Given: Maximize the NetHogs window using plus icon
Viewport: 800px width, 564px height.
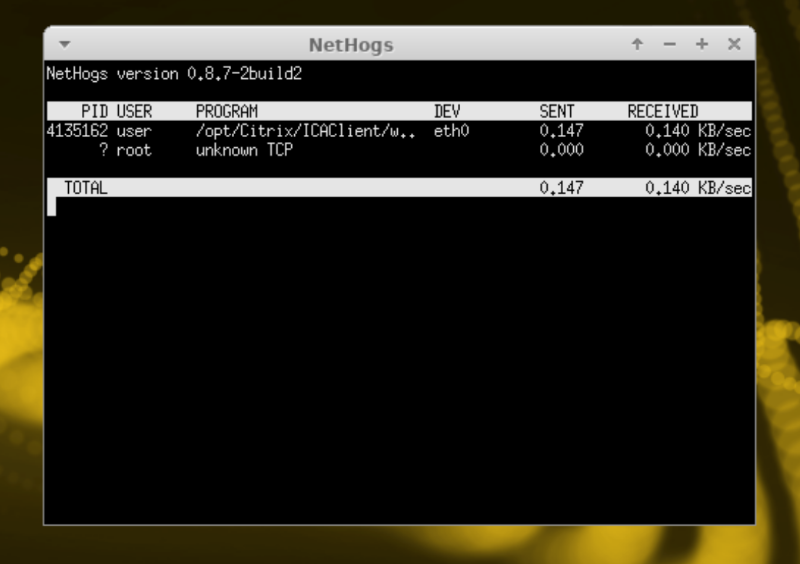Looking at the screenshot, I should coord(701,45).
